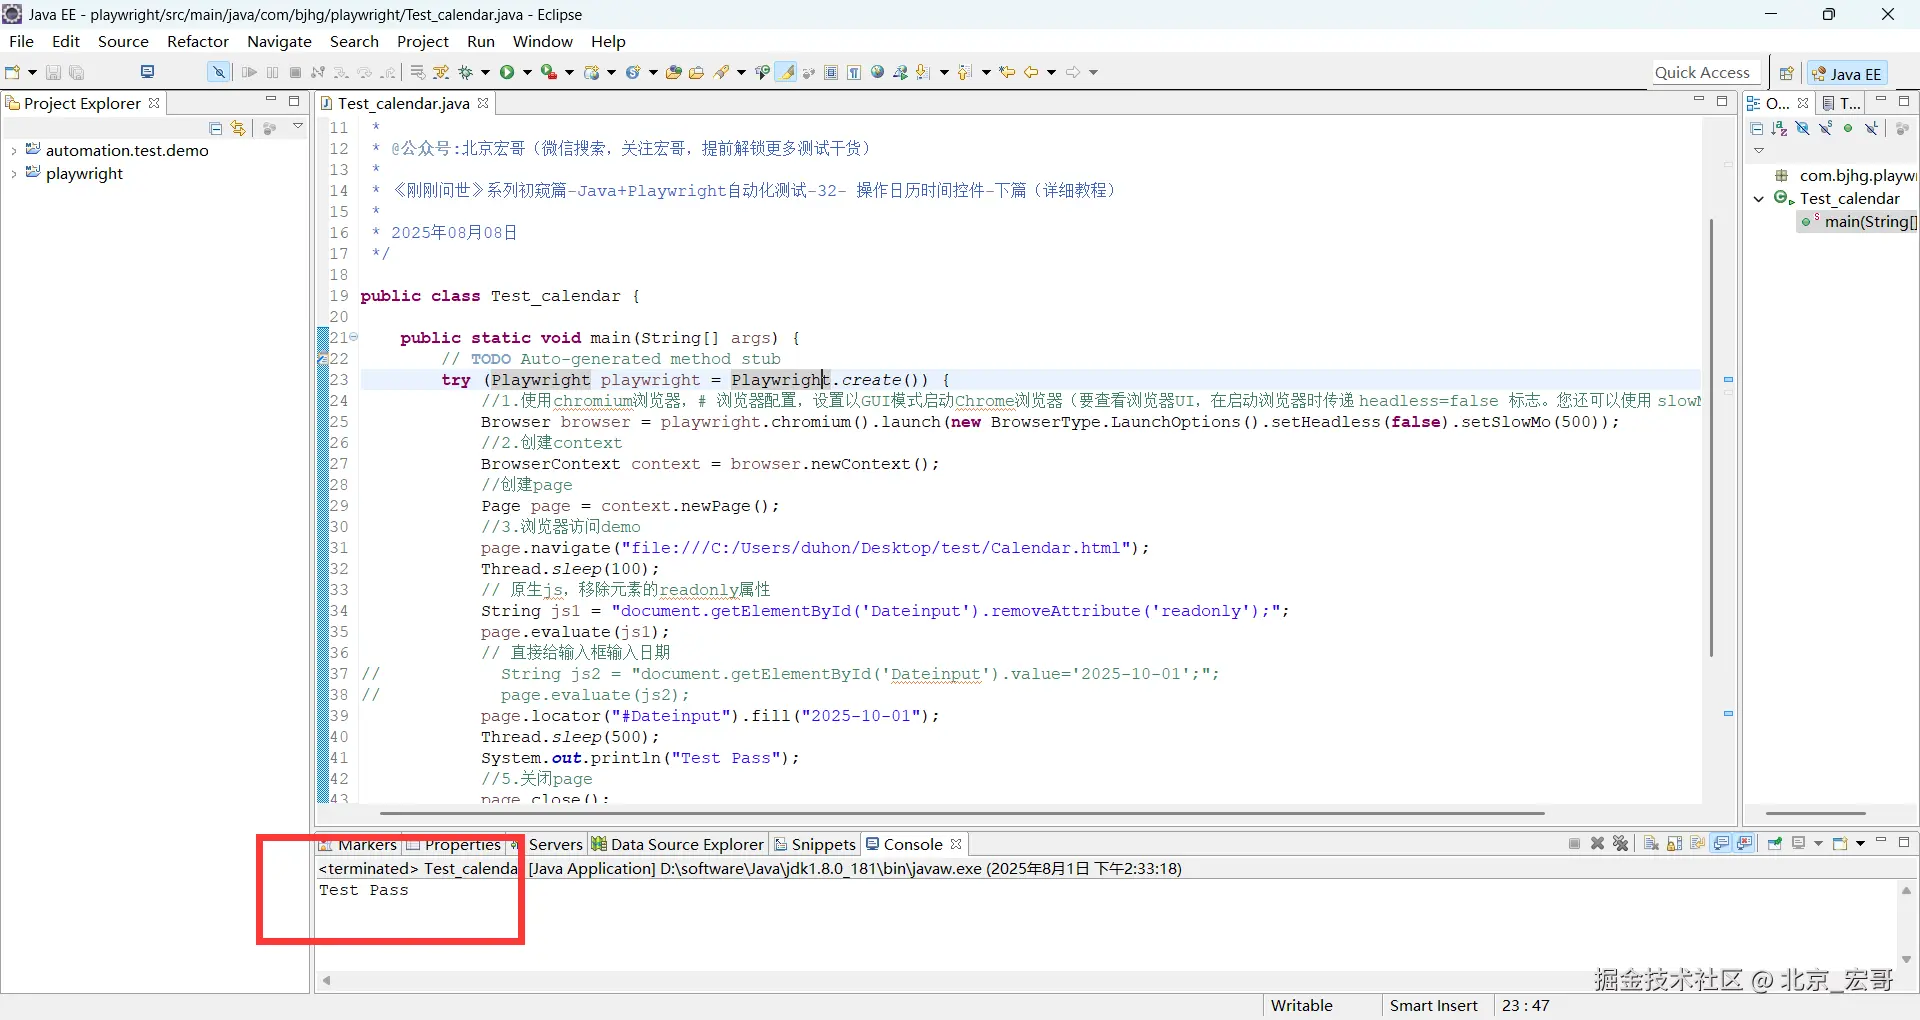Click the Run Last Tool (external tools) icon
1920x1020 pixels.
click(x=549, y=72)
